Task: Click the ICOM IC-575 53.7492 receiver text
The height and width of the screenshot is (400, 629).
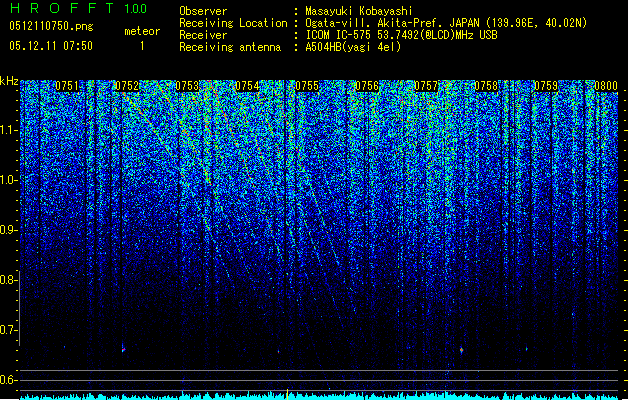Action: (401, 35)
